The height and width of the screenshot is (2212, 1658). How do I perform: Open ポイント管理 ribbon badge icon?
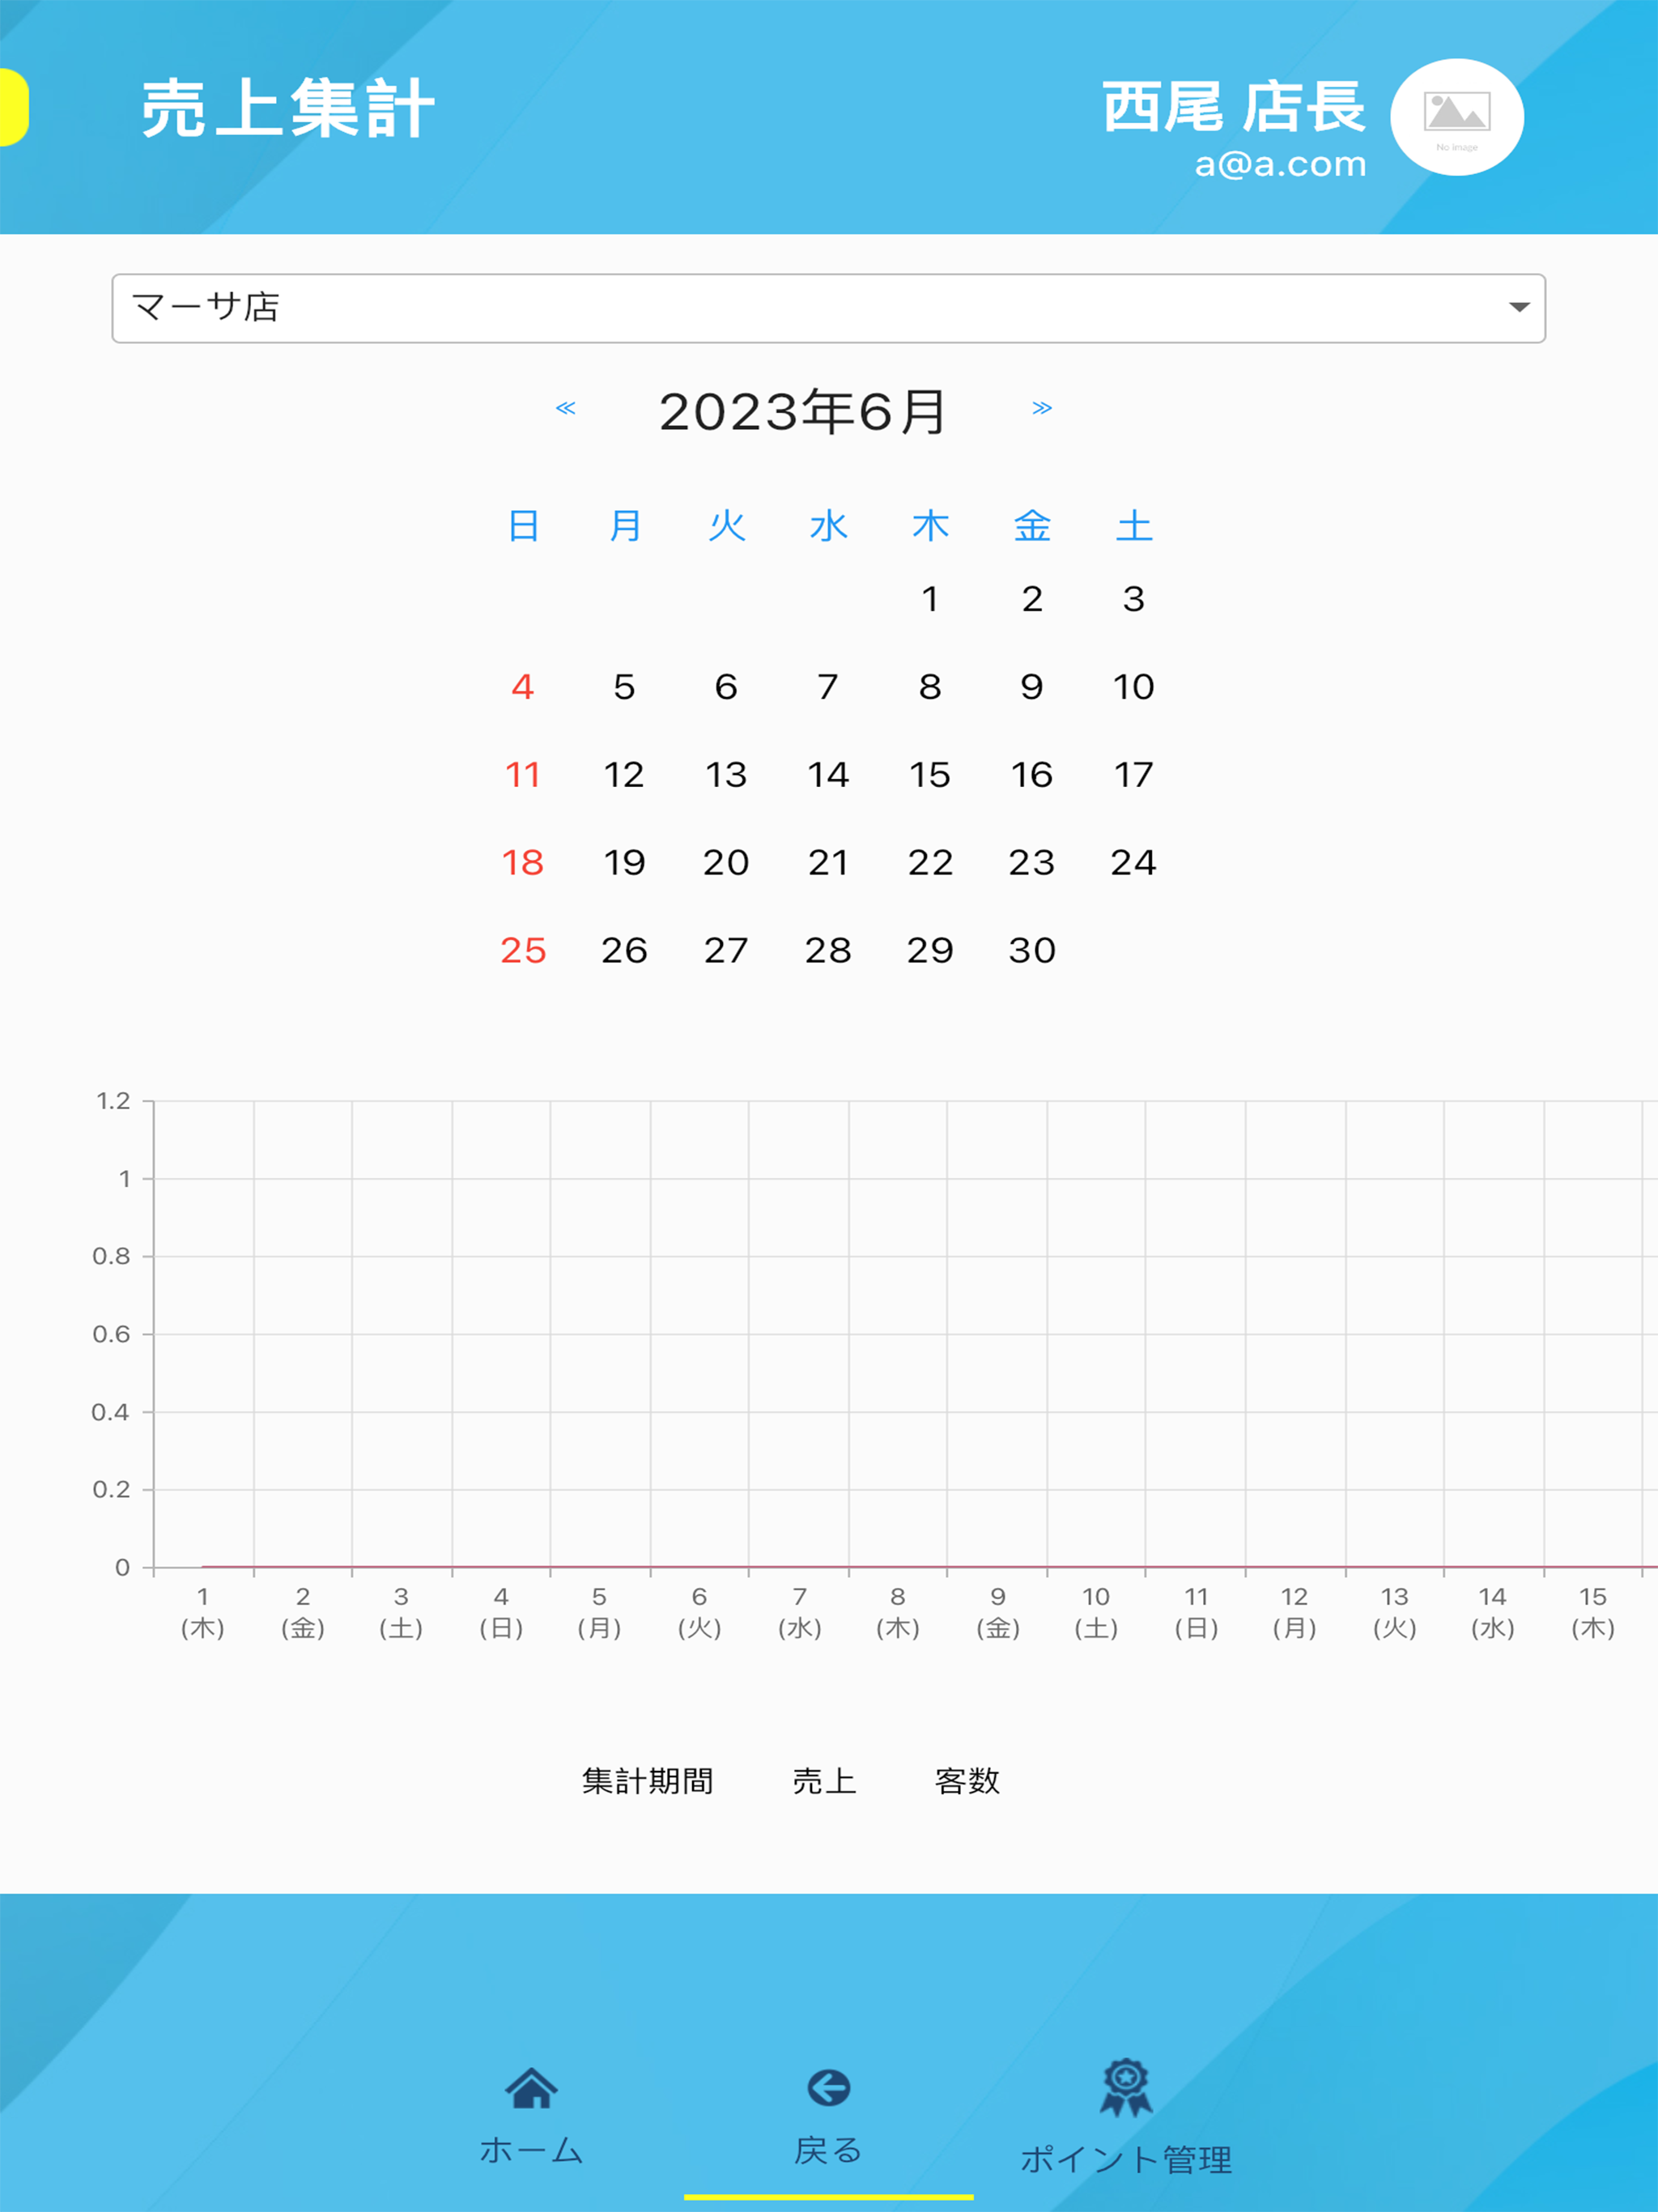[1126, 2087]
